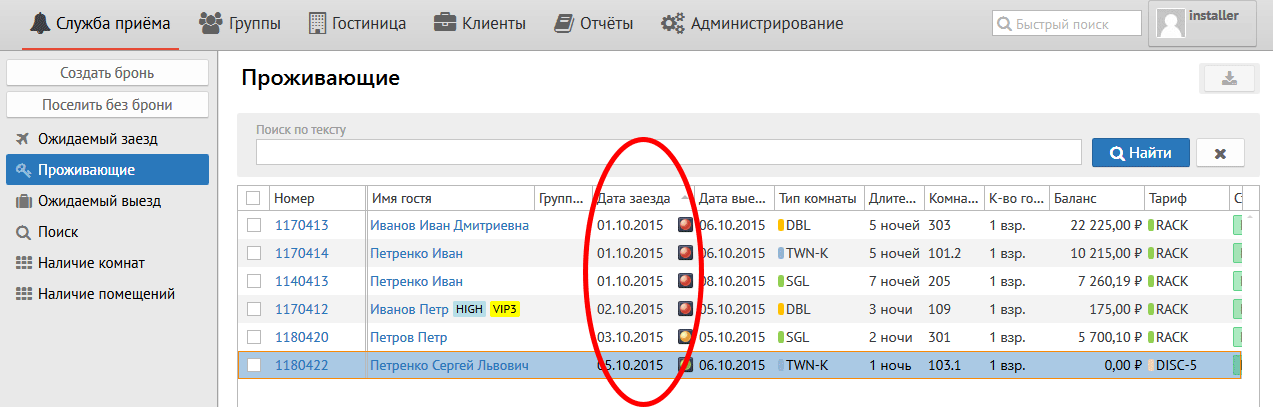Image resolution: width=1273 pixels, height=407 pixels.
Task: Click the HIGH tag on Иванов Петр
Action: coord(469,309)
